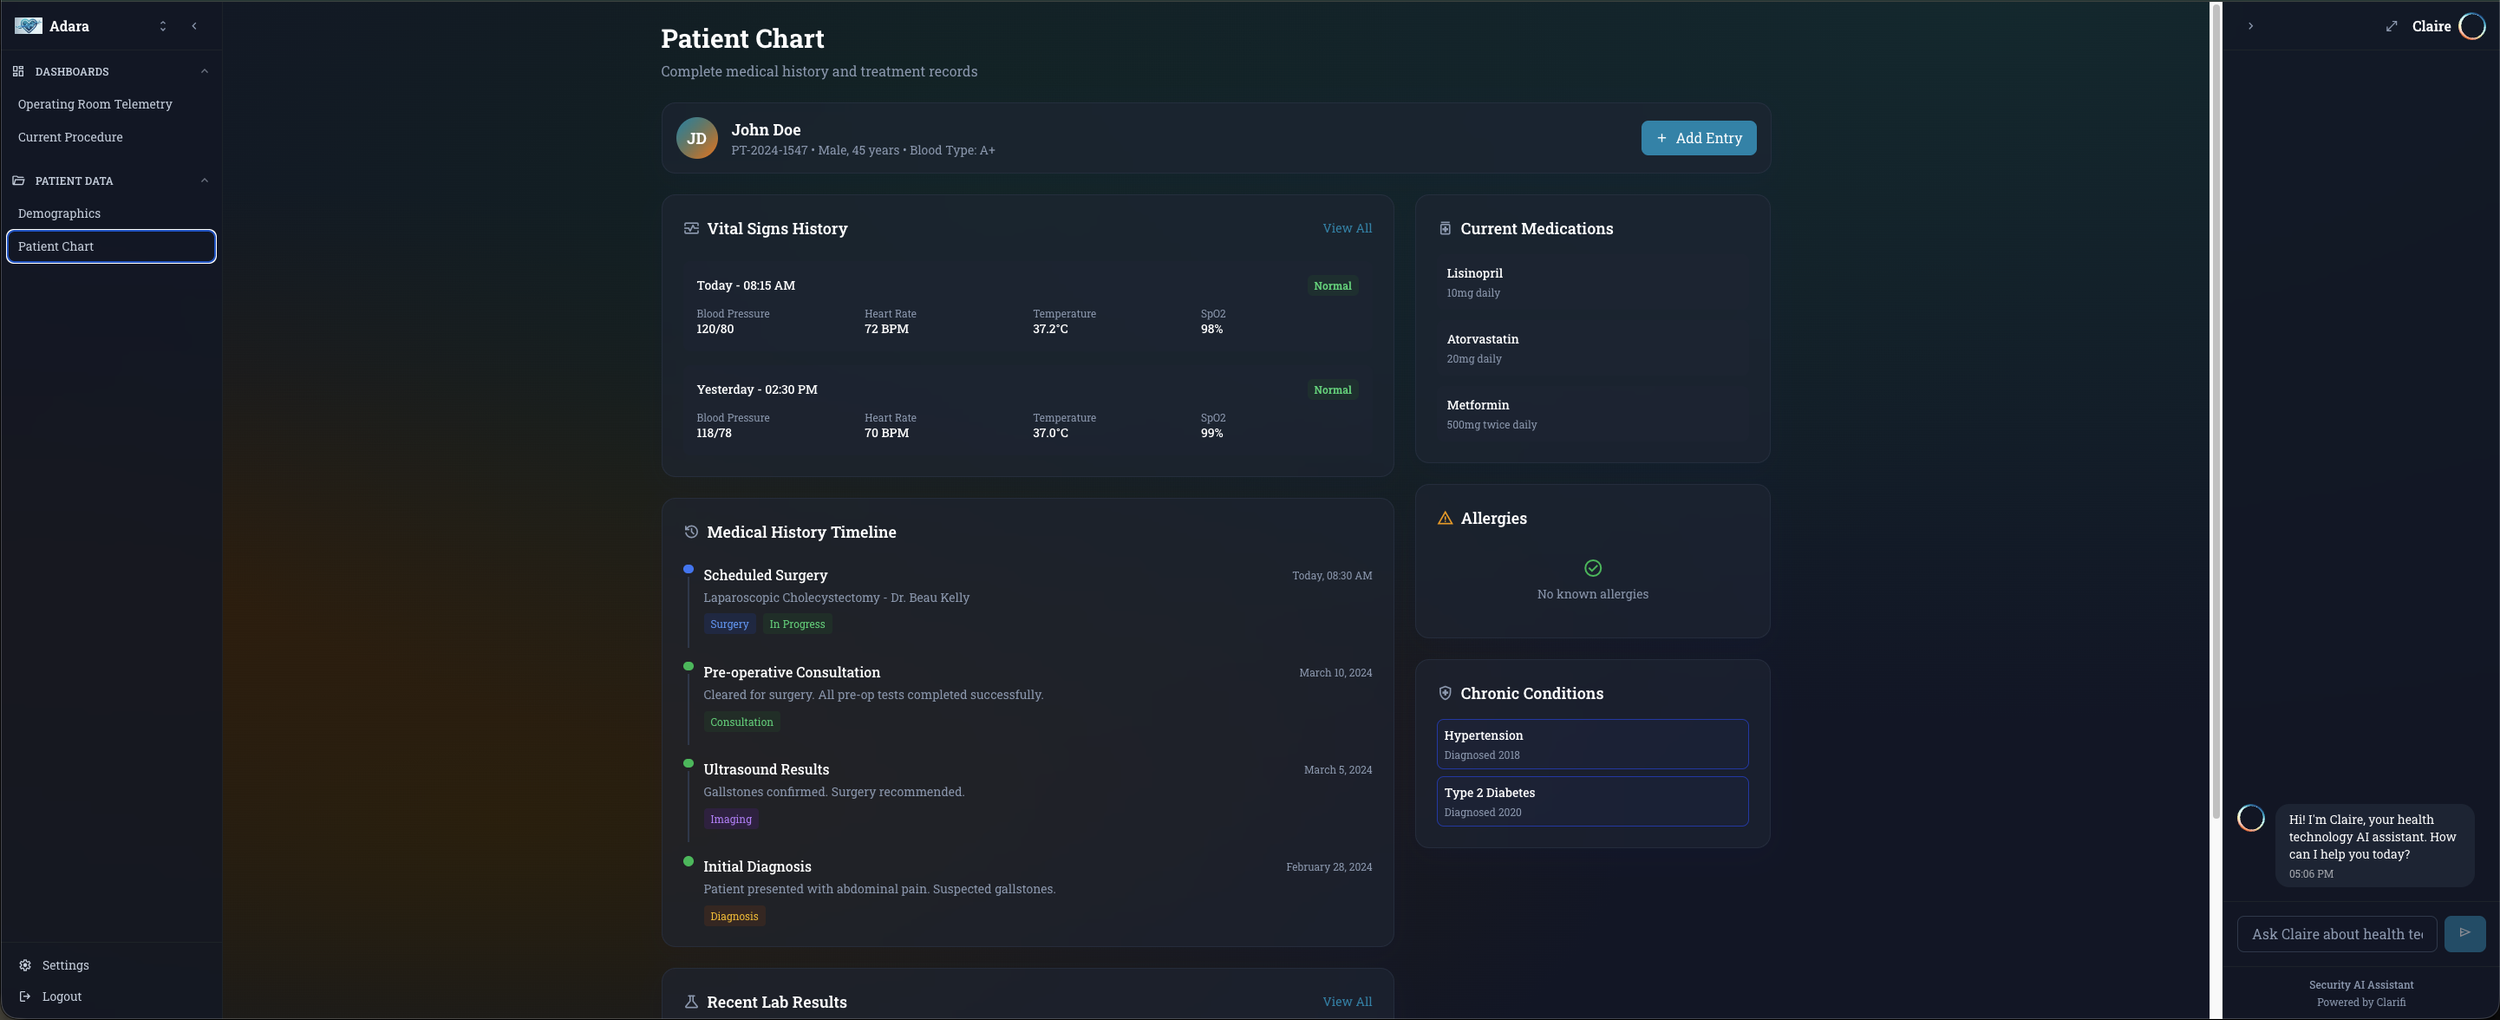View All in Vital Signs History
Screen dimensions: 2500x1020
(x=1347, y=228)
